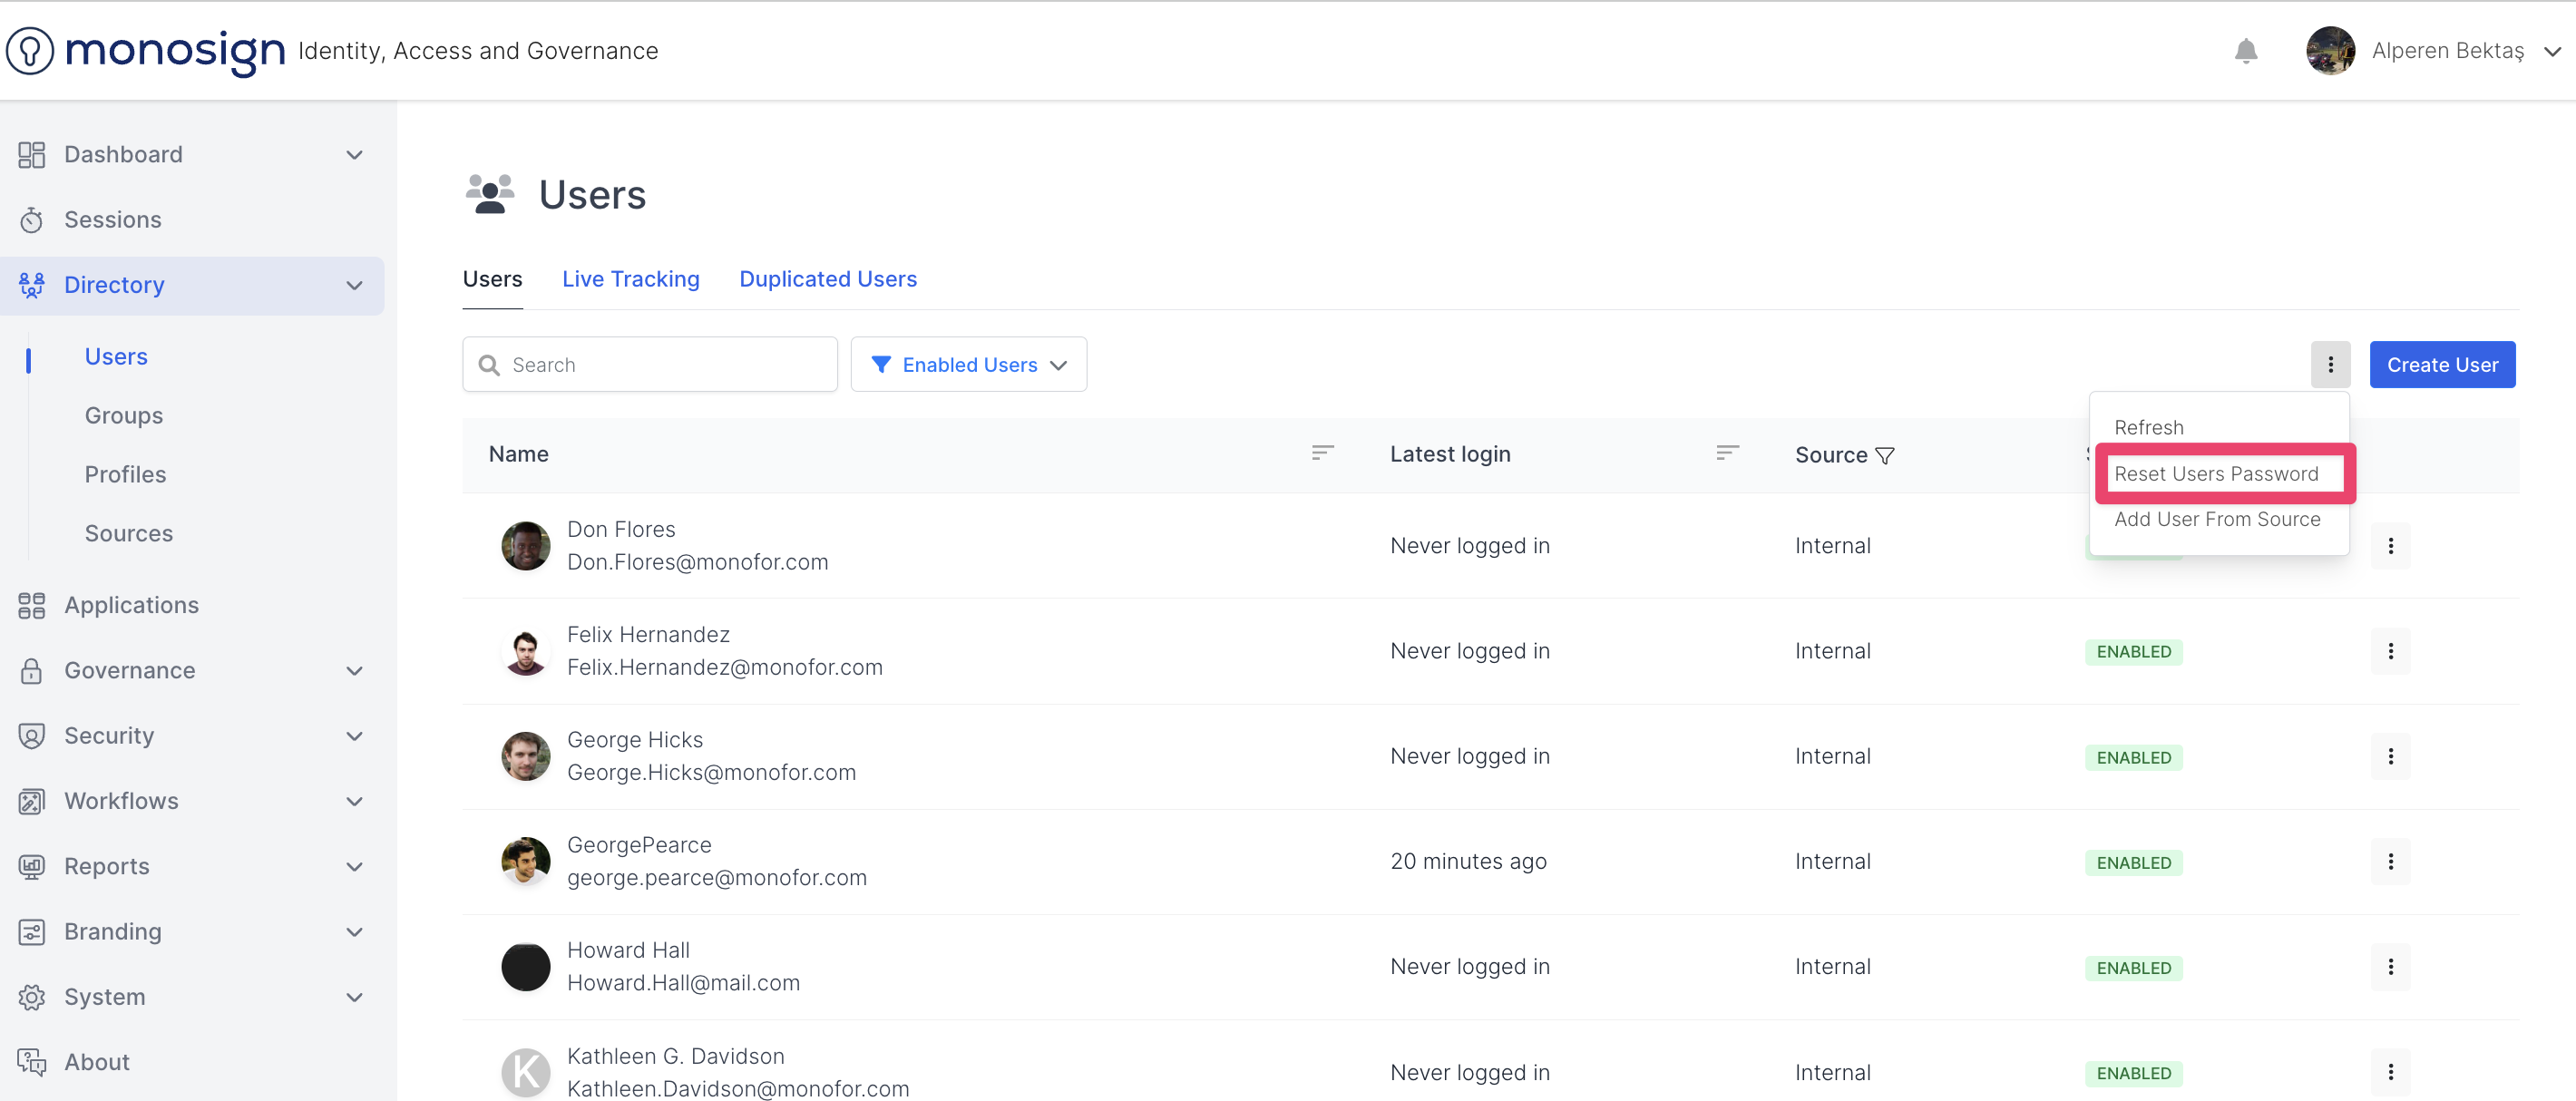Click the notification bell icon
The image size is (2576, 1101).
coord(2245,51)
